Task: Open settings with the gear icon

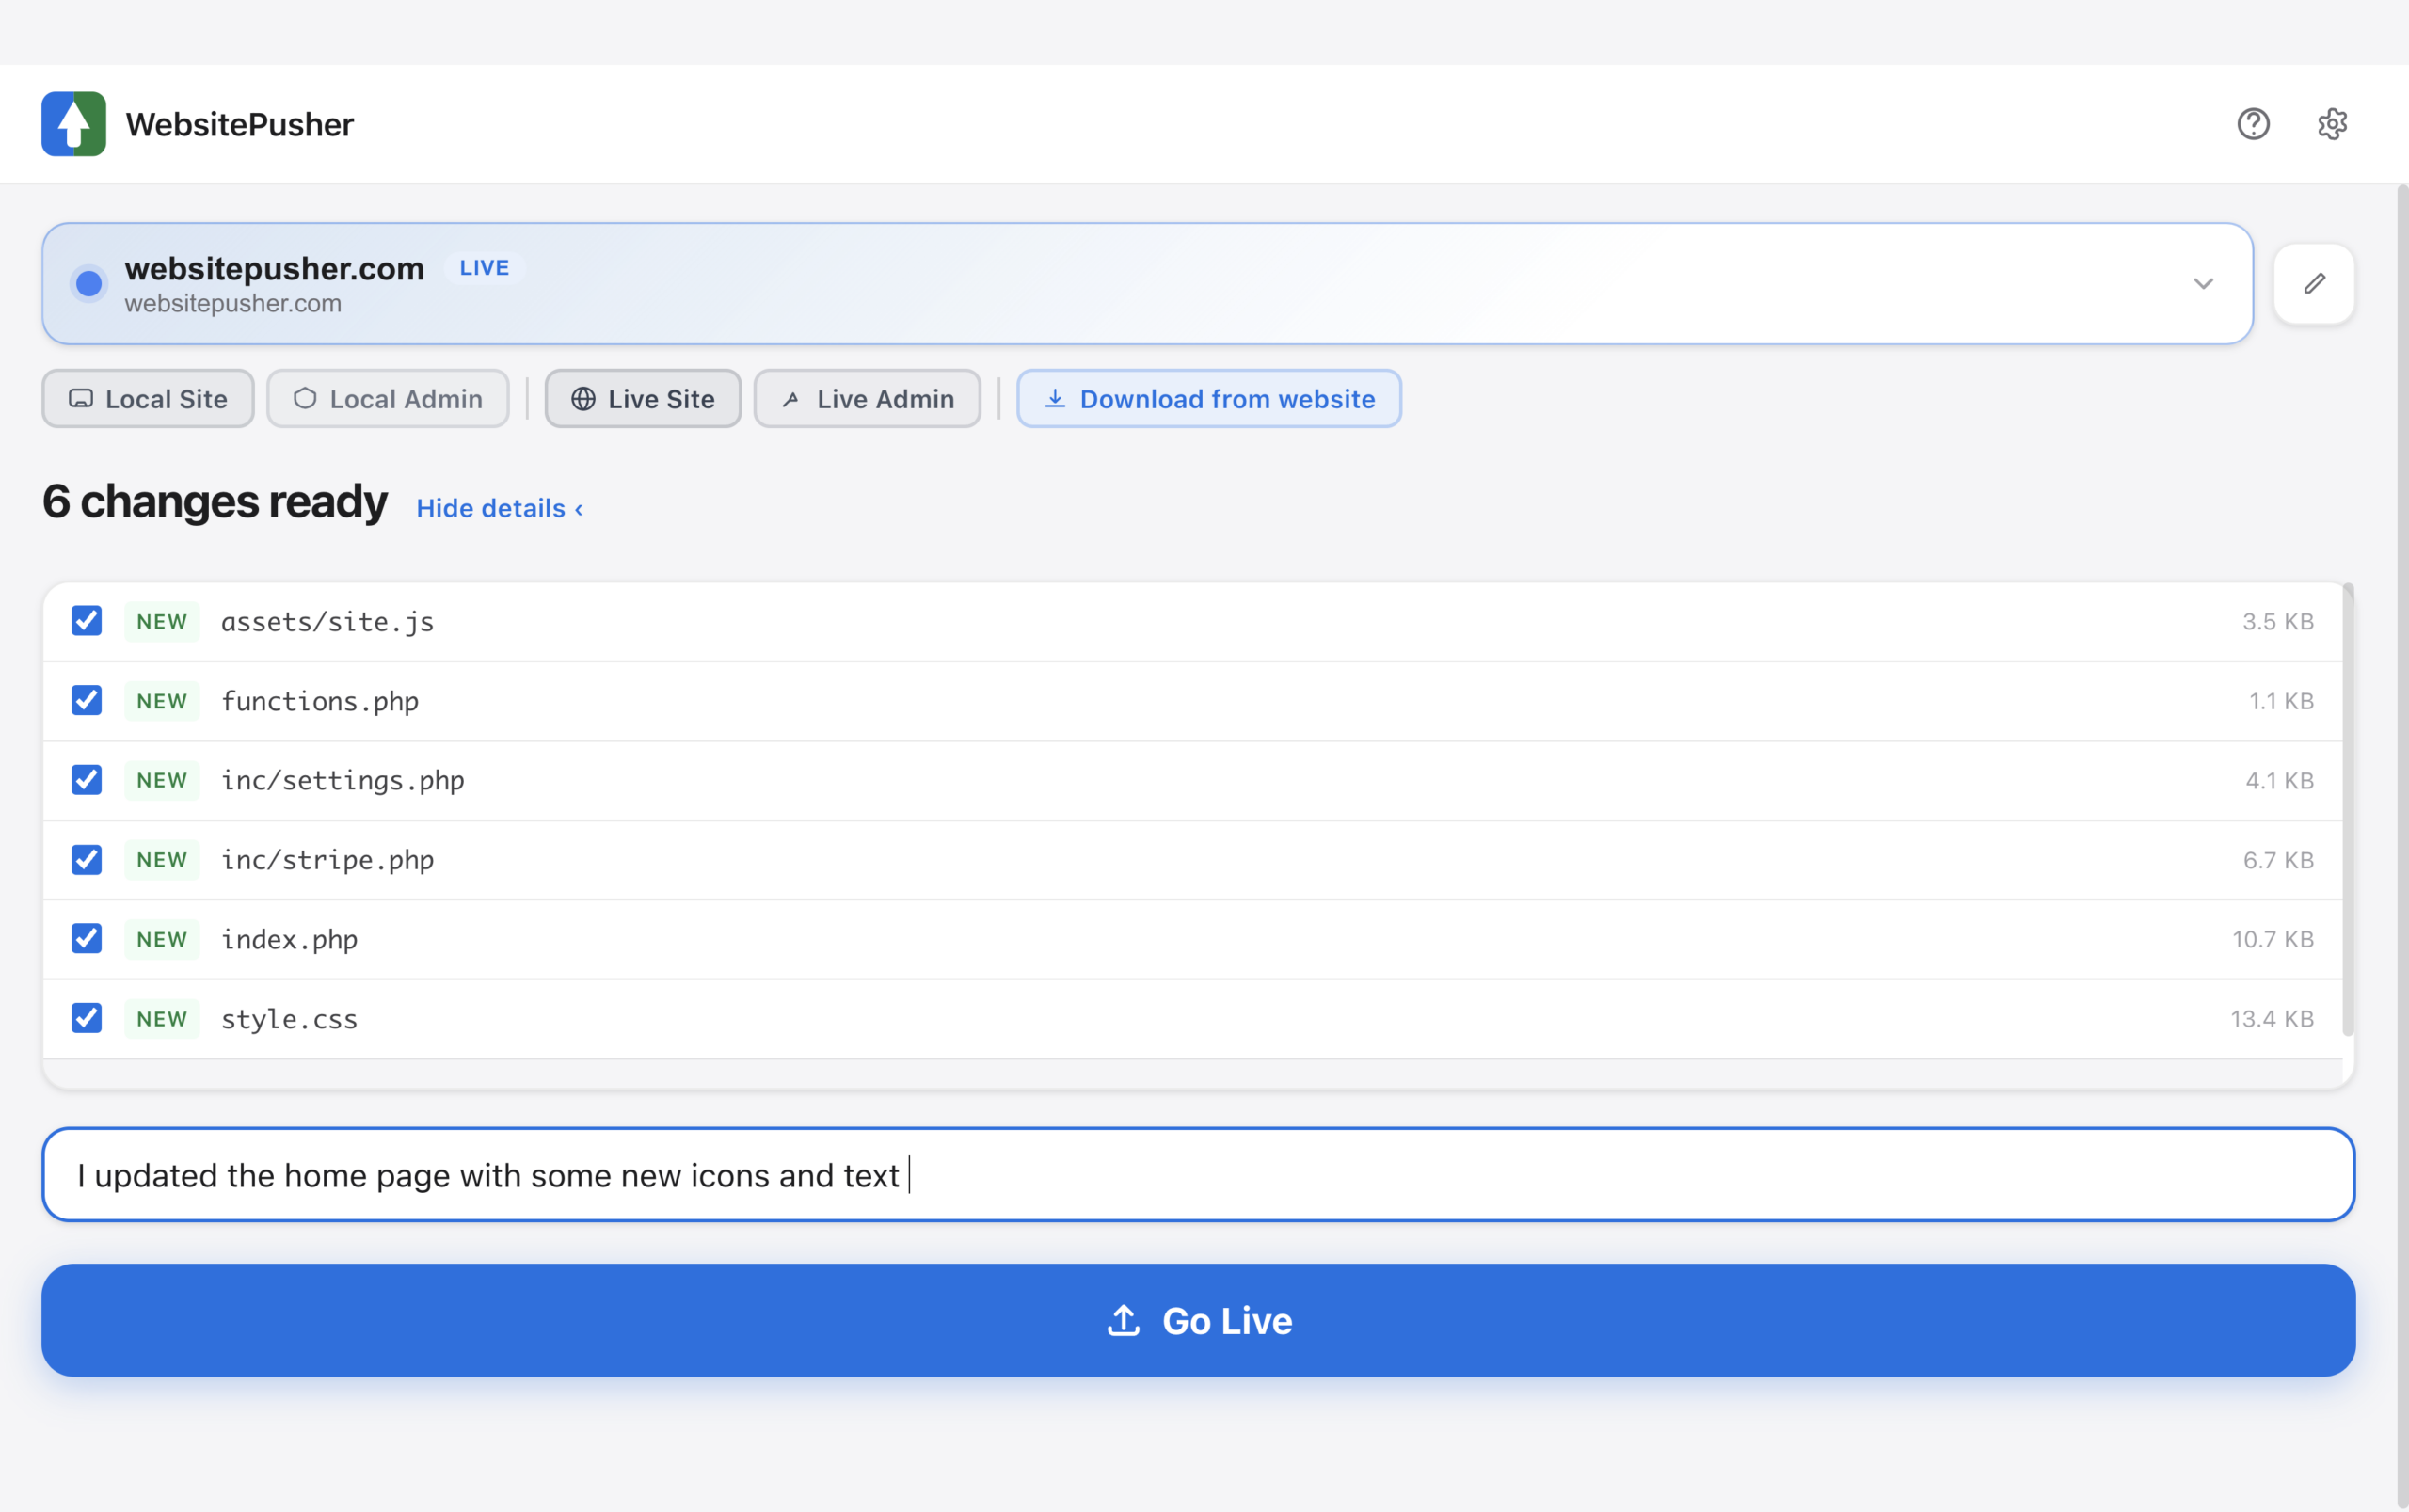Action: pos(2332,124)
